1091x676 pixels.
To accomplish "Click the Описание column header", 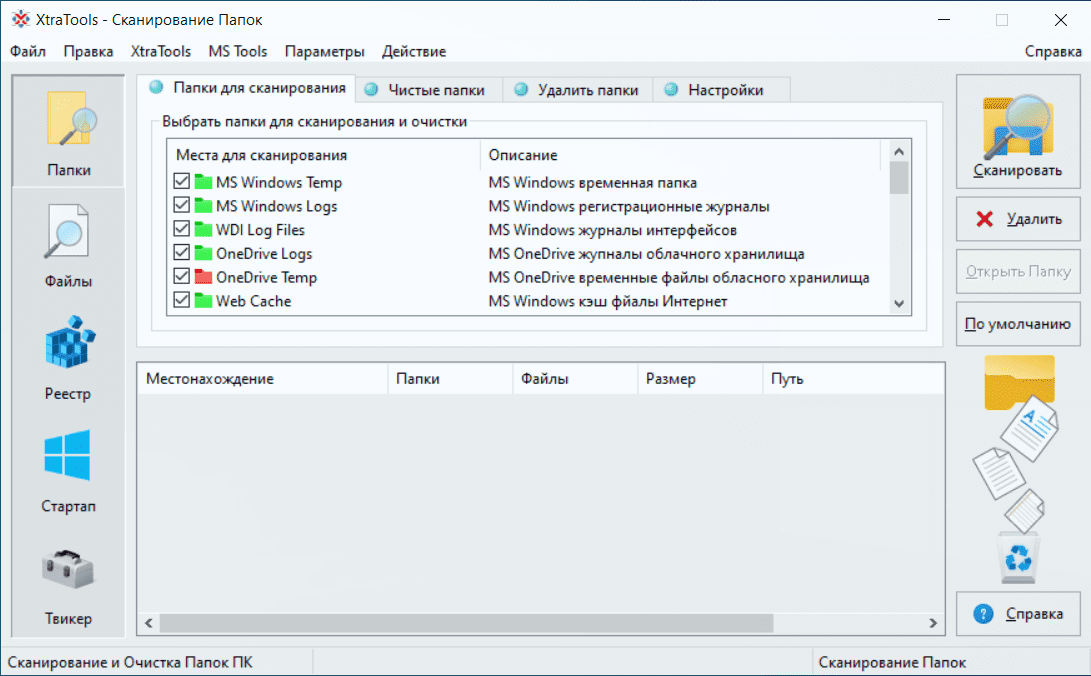I will click(680, 155).
